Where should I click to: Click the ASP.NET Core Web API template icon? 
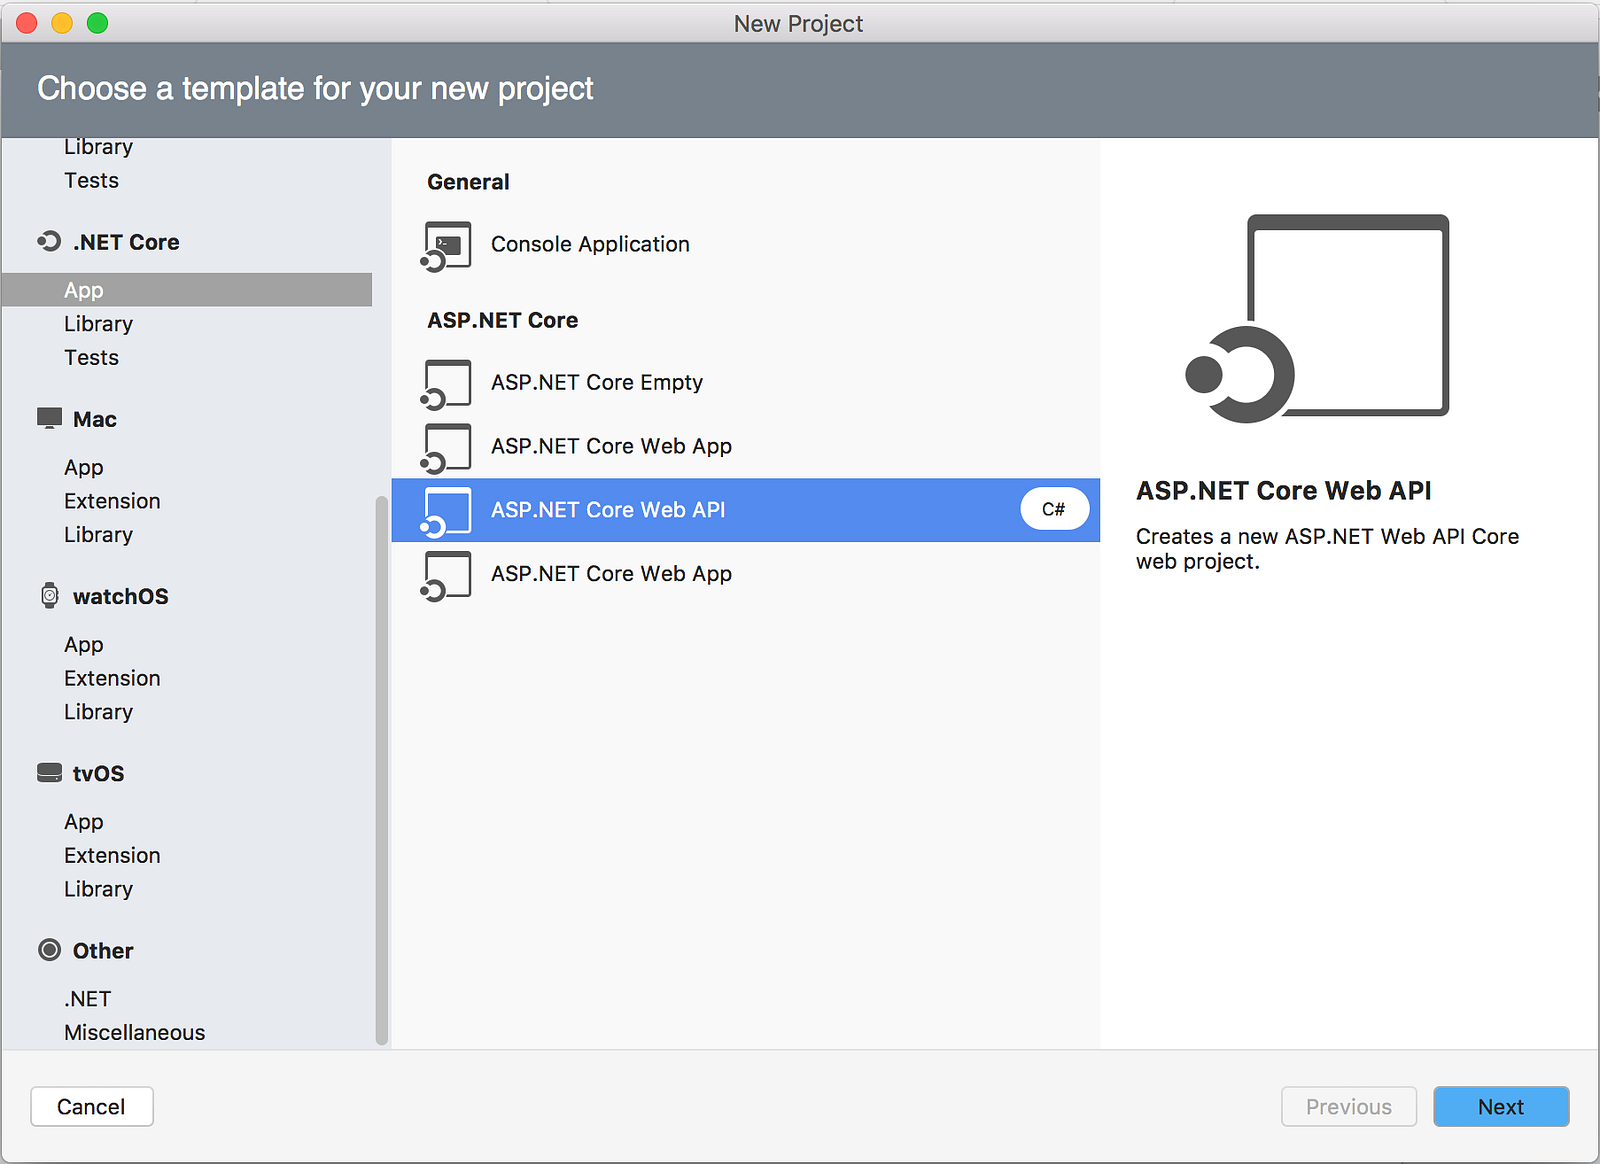(446, 512)
